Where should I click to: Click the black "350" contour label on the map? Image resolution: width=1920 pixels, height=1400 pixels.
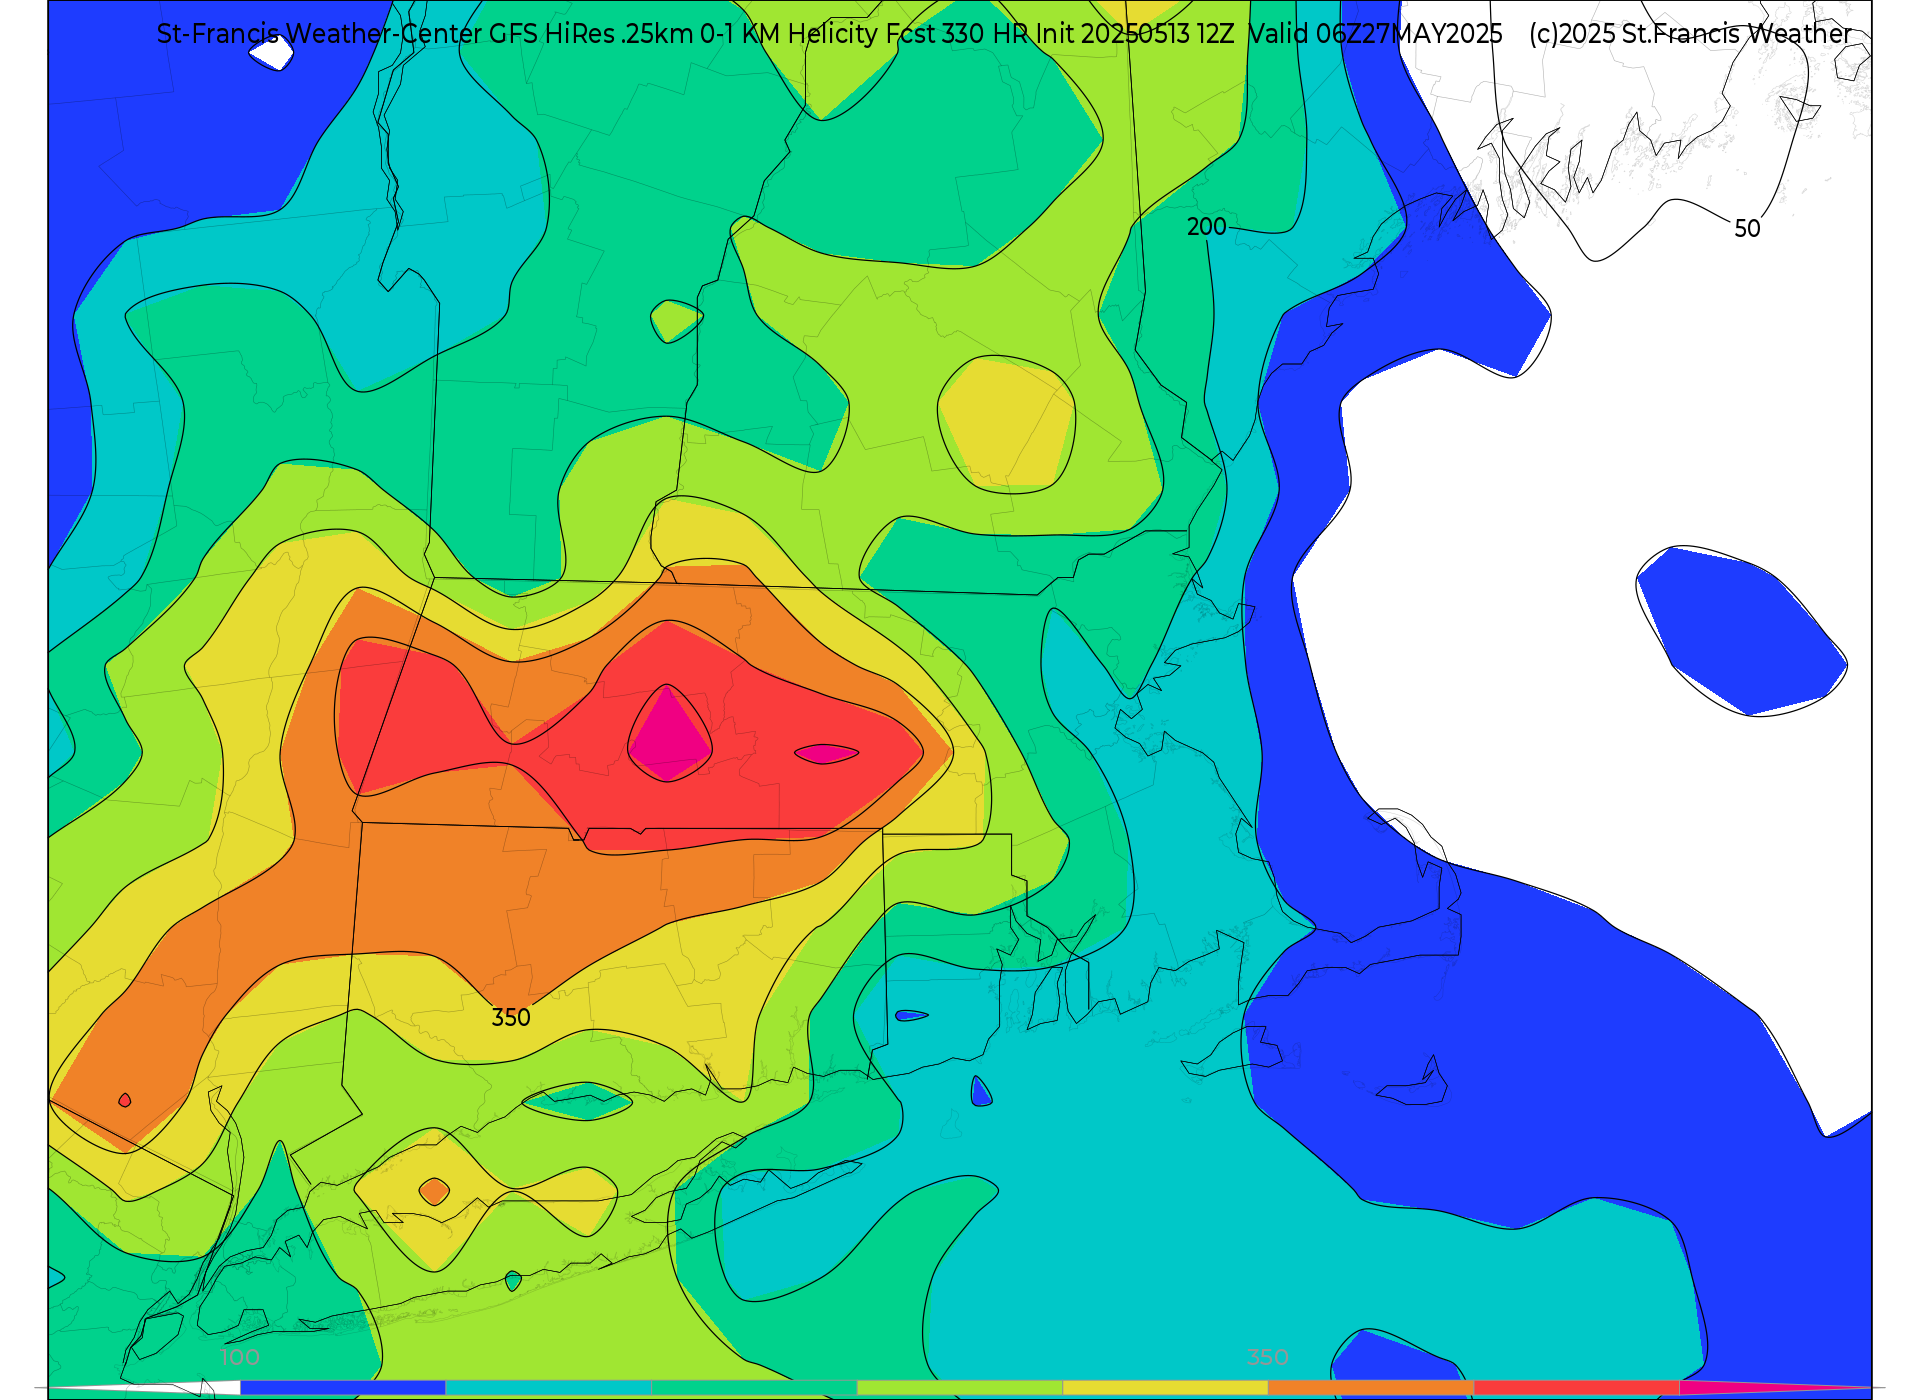[x=511, y=1018]
